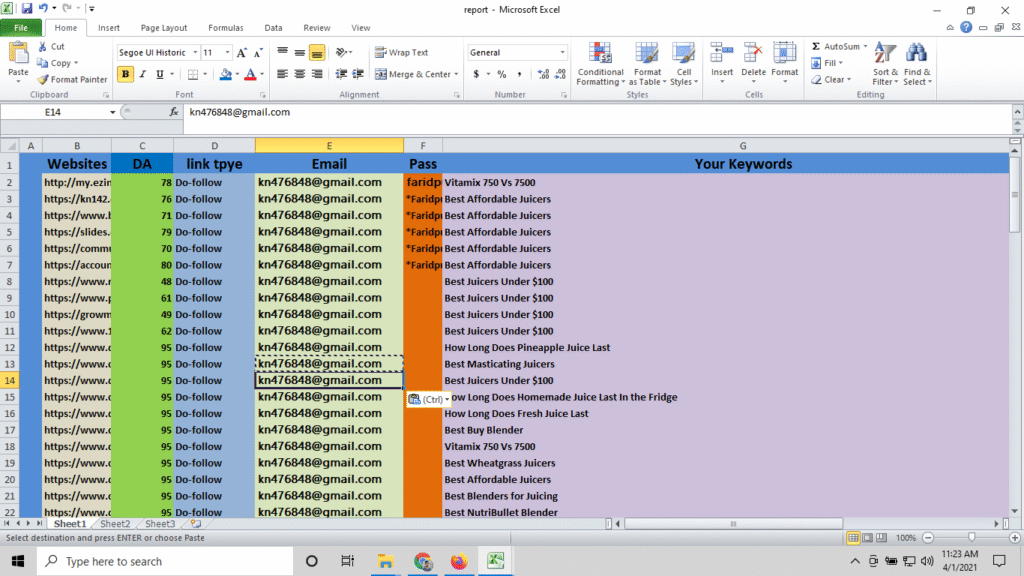Image resolution: width=1024 pixels, height=576 pixels.
Task: Open Firefox from the Windows taskbar
Action: (459, 561)
